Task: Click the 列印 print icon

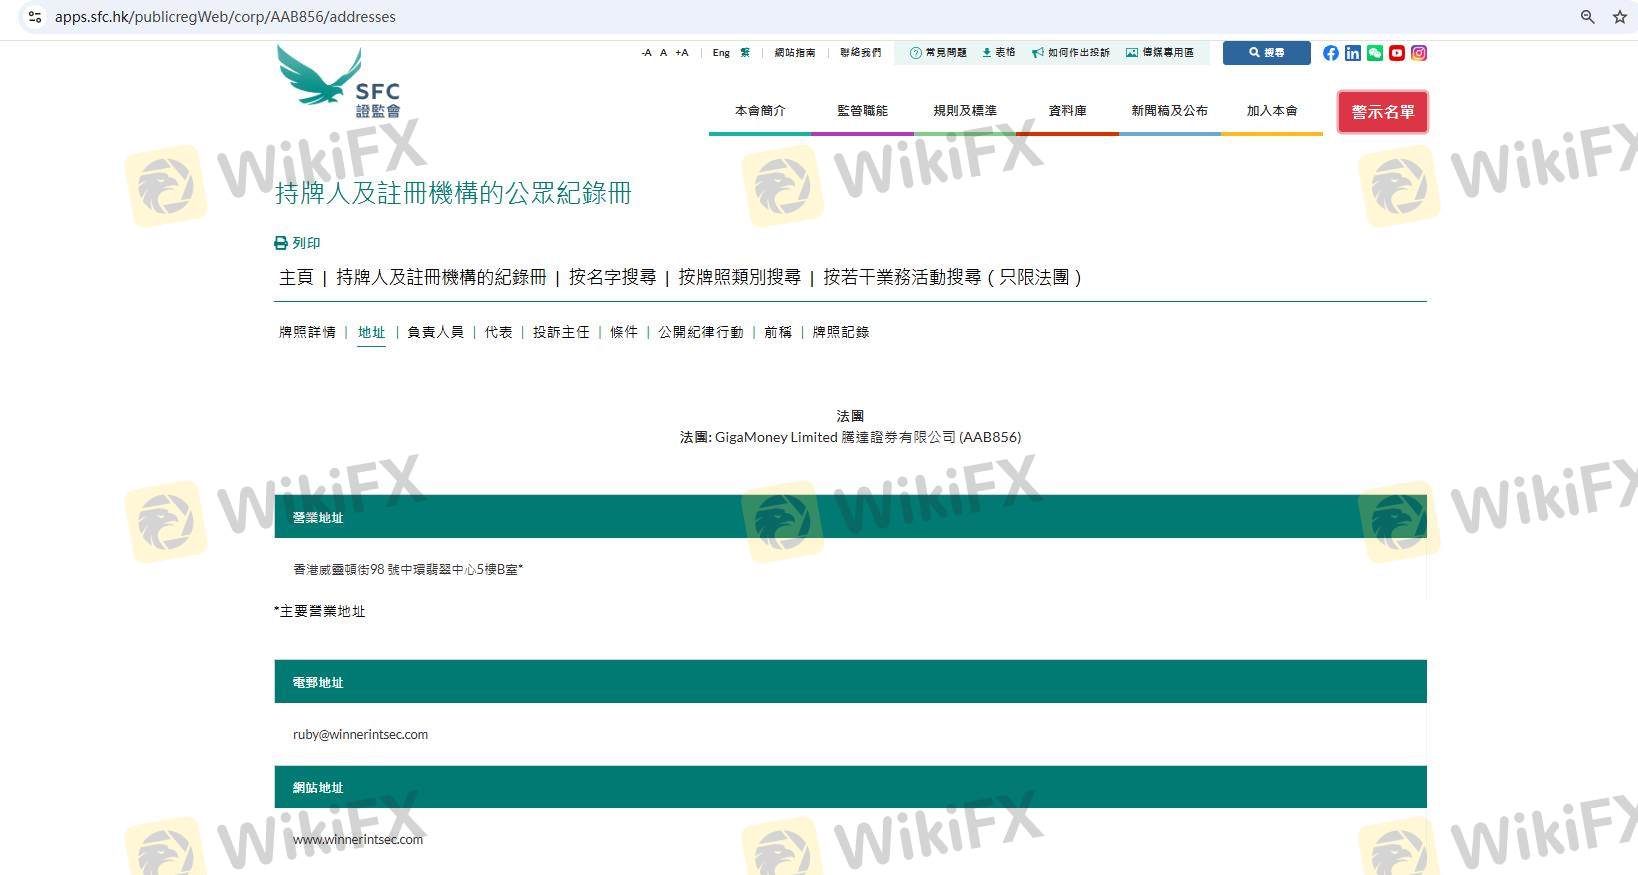Action: pos(281,243)
